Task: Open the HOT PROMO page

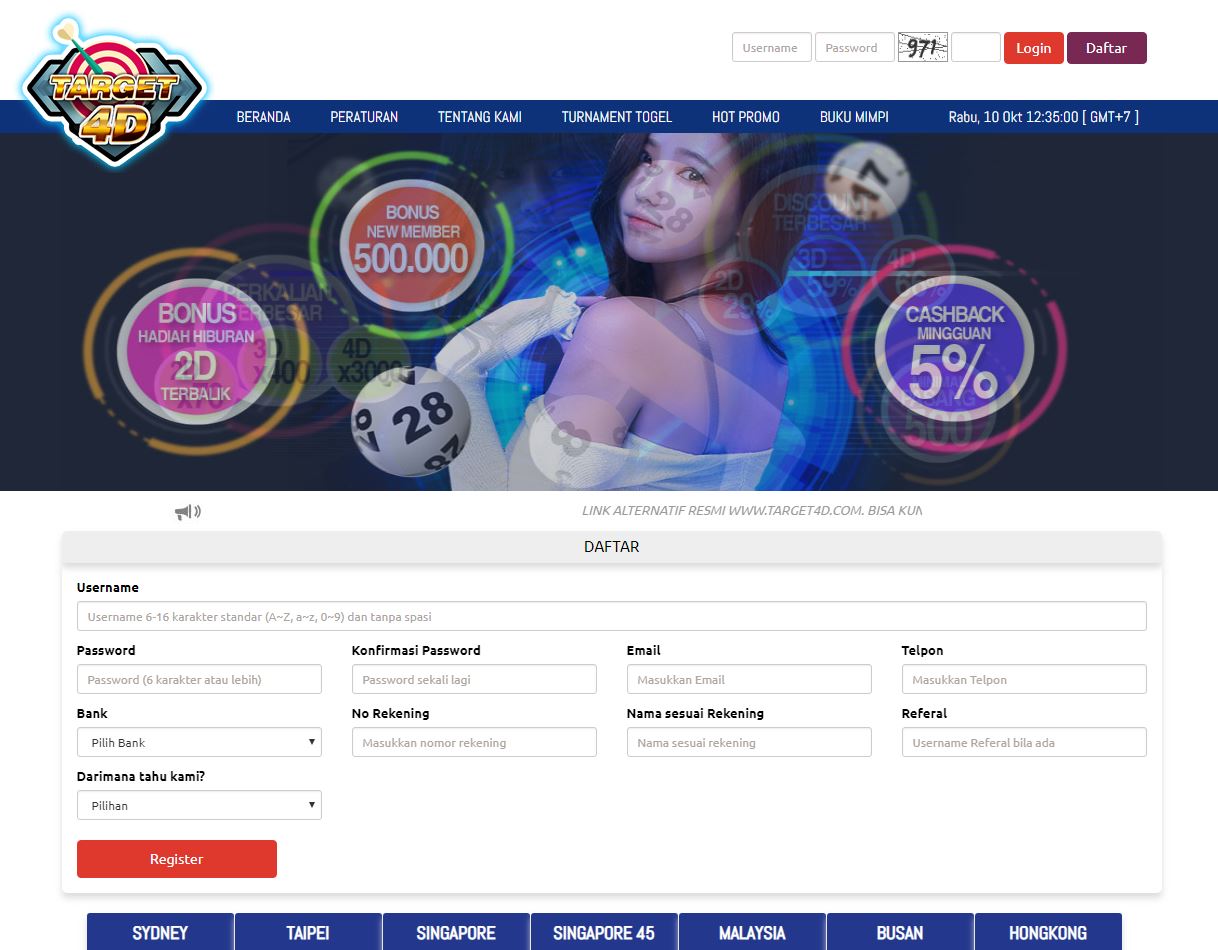Action: tap(745, 116)
